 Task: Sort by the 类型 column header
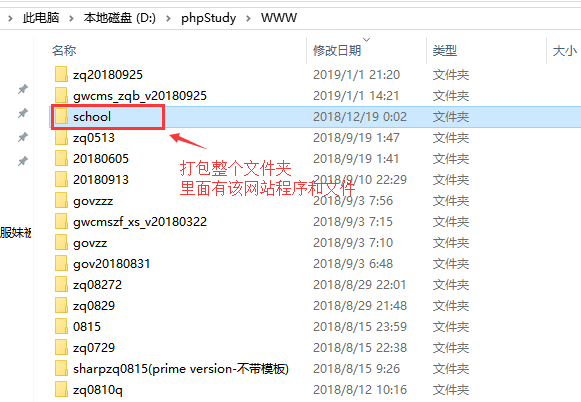[x=445, y=50]
